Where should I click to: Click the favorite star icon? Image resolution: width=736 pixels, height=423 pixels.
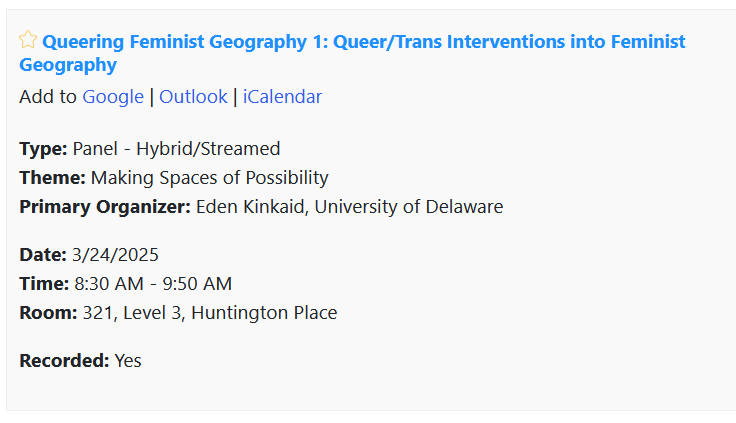[28, 40]
